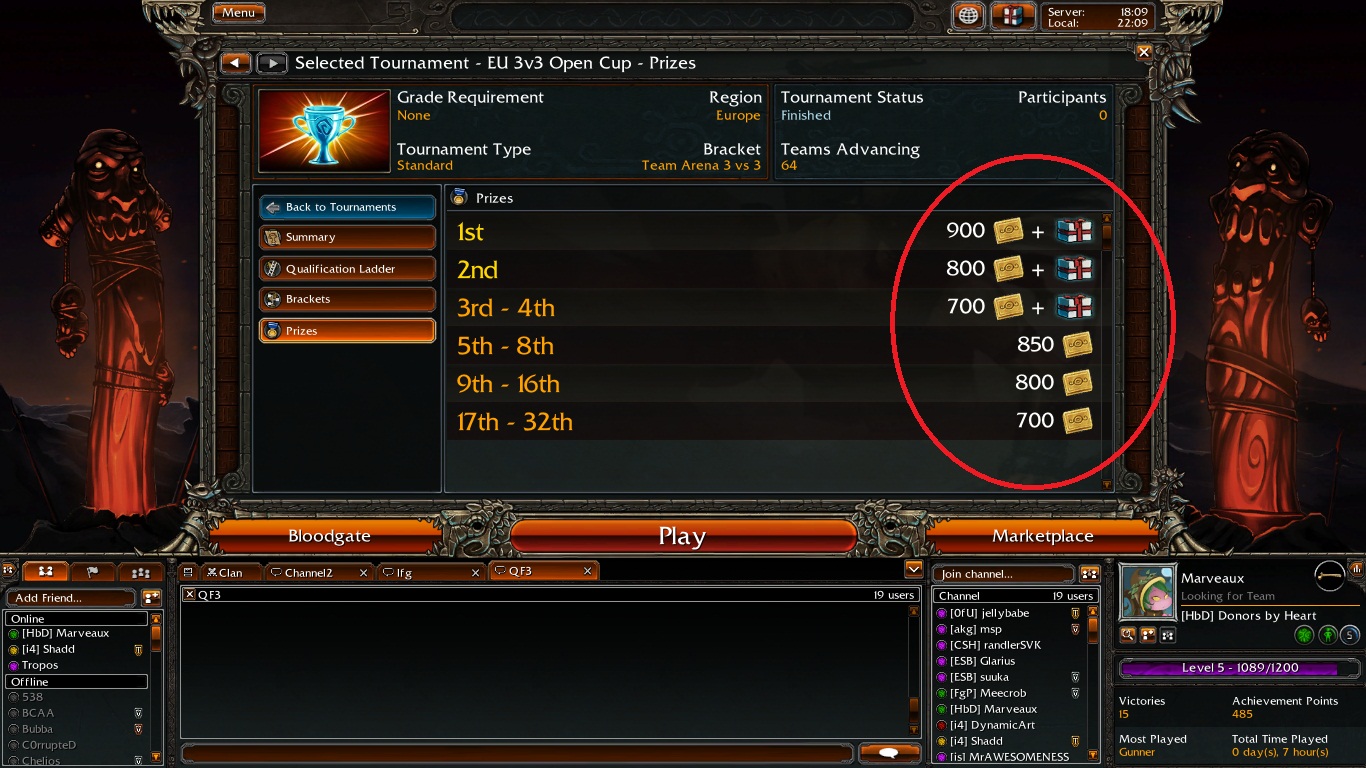1366x768 pixels.
Task: Click the big Play button
Action: 682,536
